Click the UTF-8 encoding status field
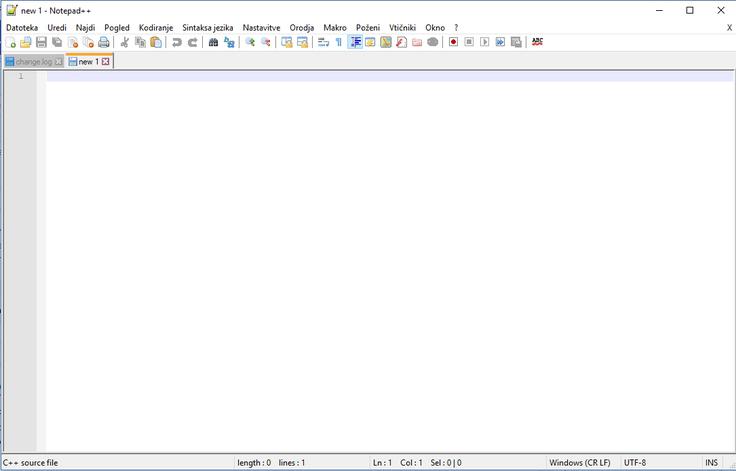This screenshot has height=471, width=736. (x=635, y=463)
